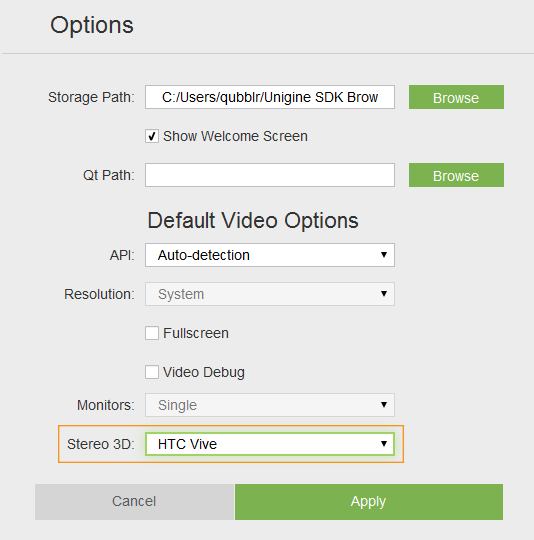Click the arrow icon in Monitors dropdown
Screen dimensions: 534x540
(384, 405)
